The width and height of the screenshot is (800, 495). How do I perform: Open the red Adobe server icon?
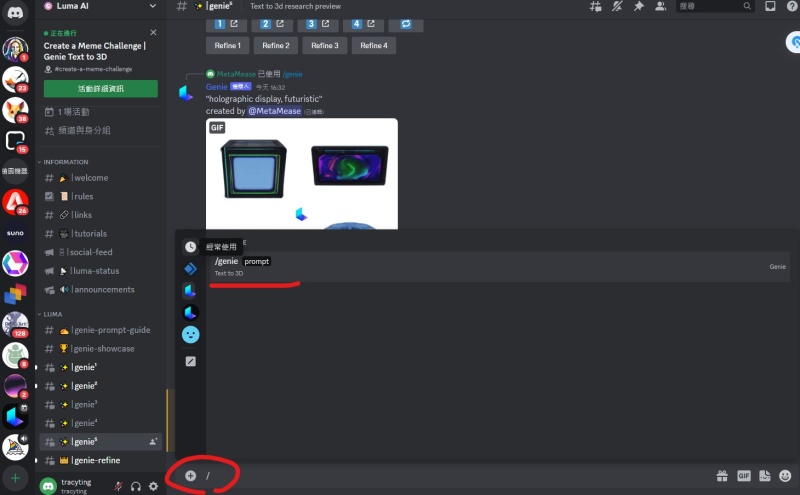click(15, 202)
